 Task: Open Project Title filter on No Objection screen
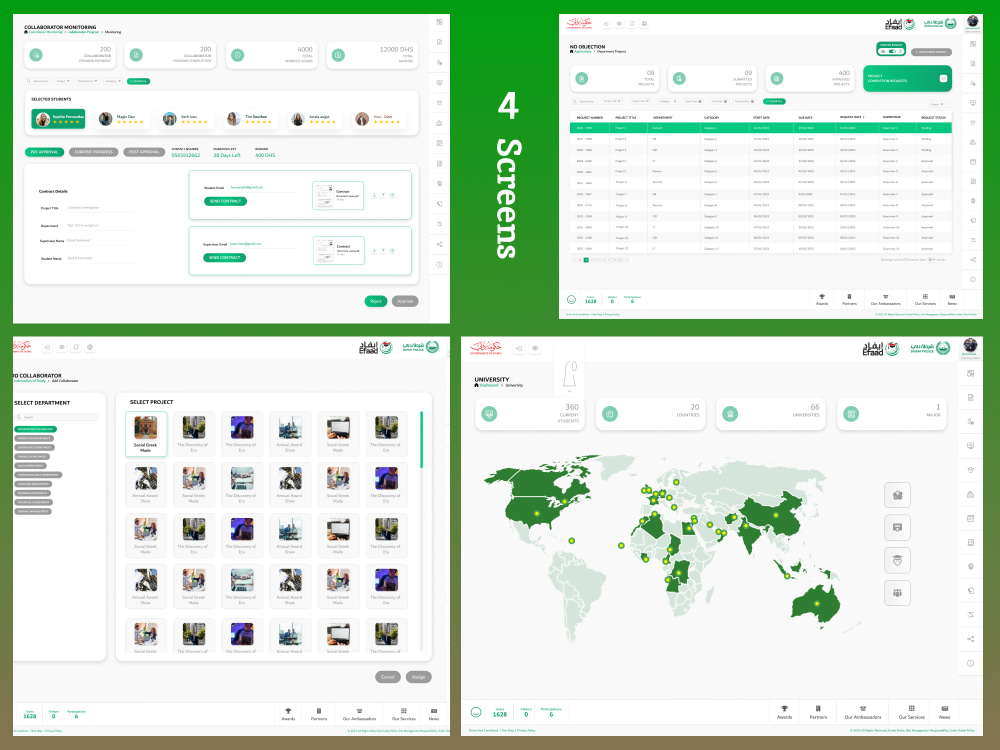pos(612,101)
